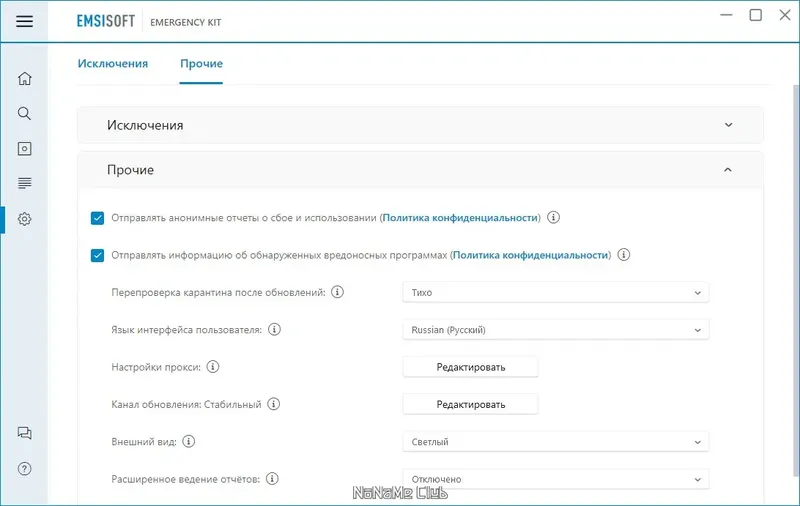Click Редактировать button for proxy settings
The image size is (800, 506).
470,367
